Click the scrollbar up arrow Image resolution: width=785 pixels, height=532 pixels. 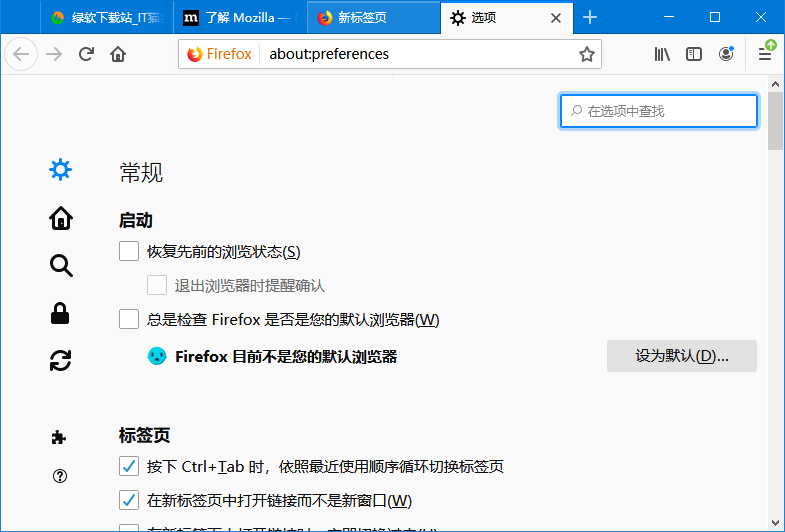775,84
